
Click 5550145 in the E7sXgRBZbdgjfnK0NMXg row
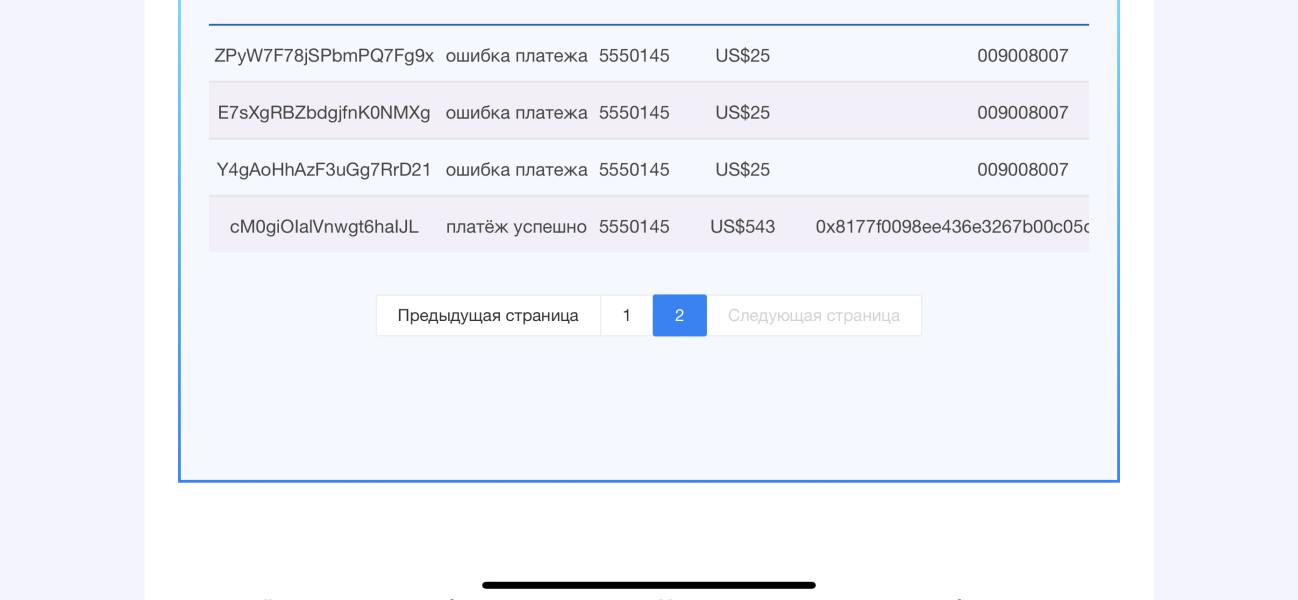click(634, 113)
